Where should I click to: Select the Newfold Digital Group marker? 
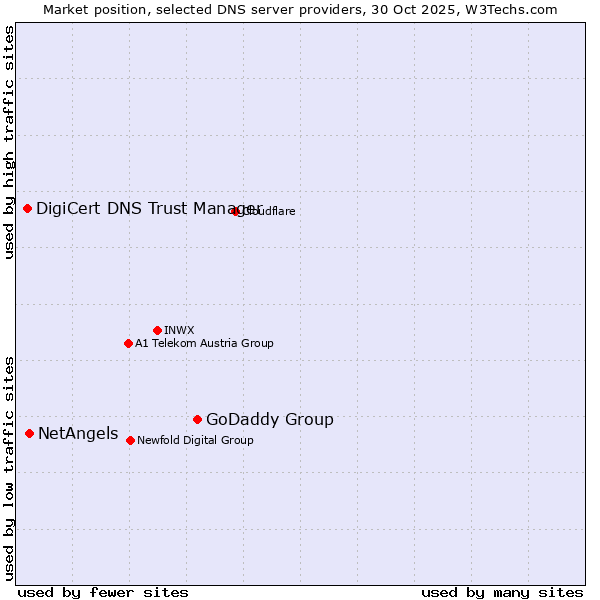[130, 440]
